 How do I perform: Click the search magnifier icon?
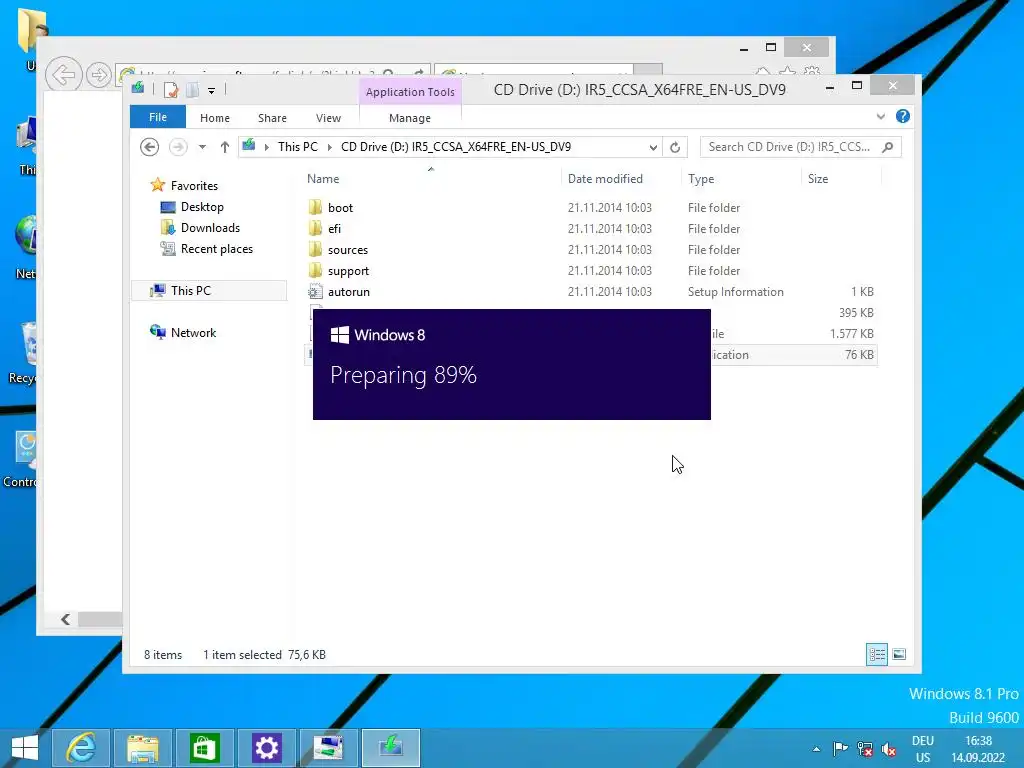888,147
